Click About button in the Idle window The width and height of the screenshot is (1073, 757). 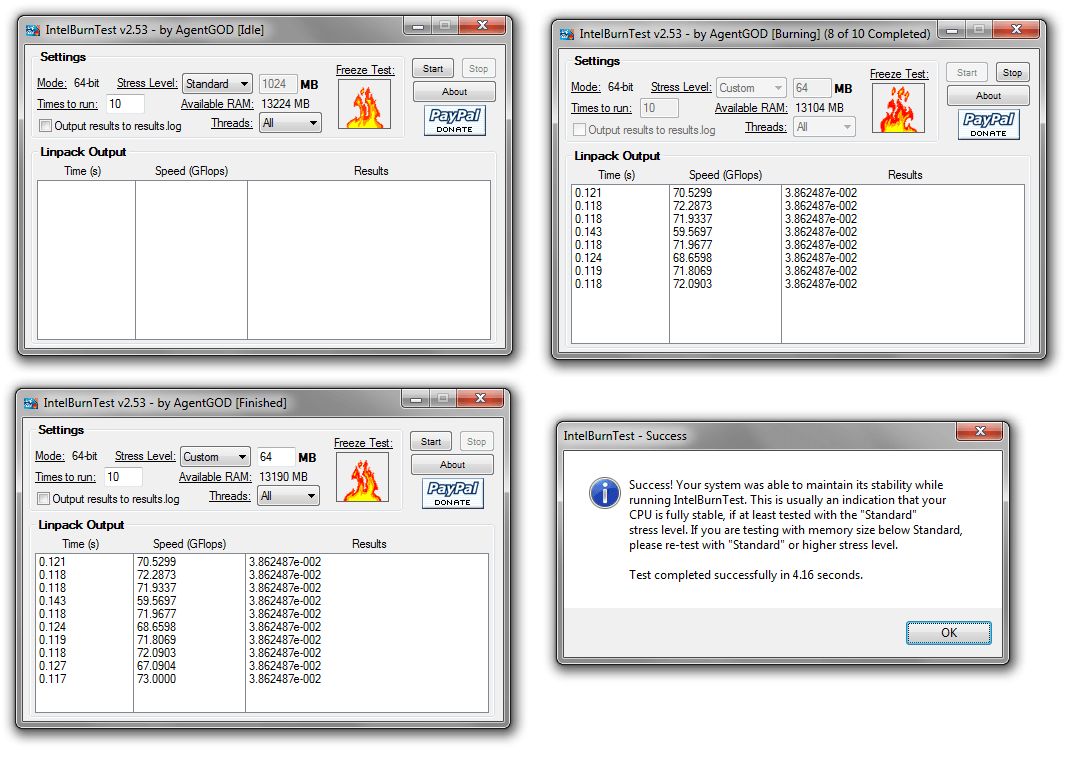tap(454, 92)
